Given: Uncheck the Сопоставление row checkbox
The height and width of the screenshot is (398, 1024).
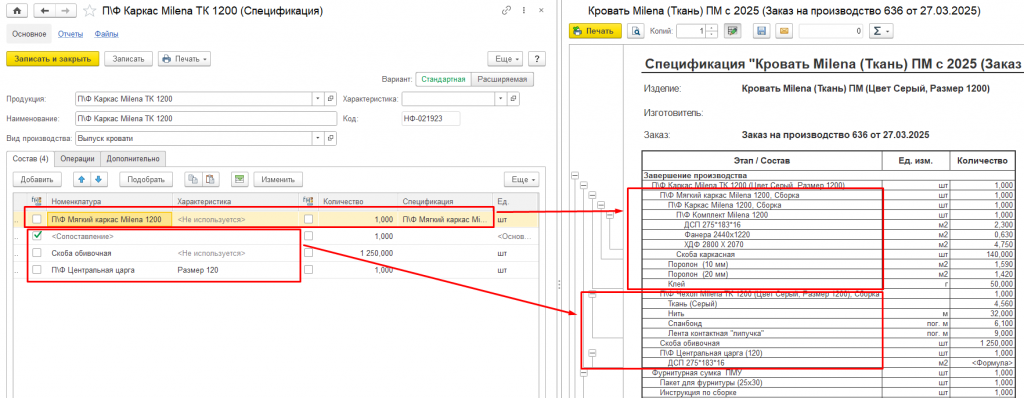Looking at the screenshot, I should point(37,236).
